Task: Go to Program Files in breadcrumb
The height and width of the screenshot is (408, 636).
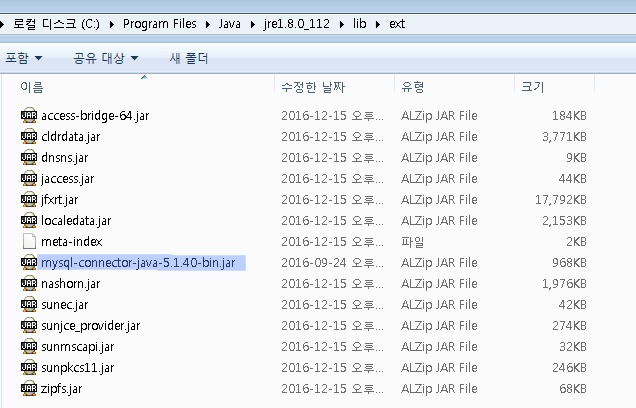Action: [159, 24]
